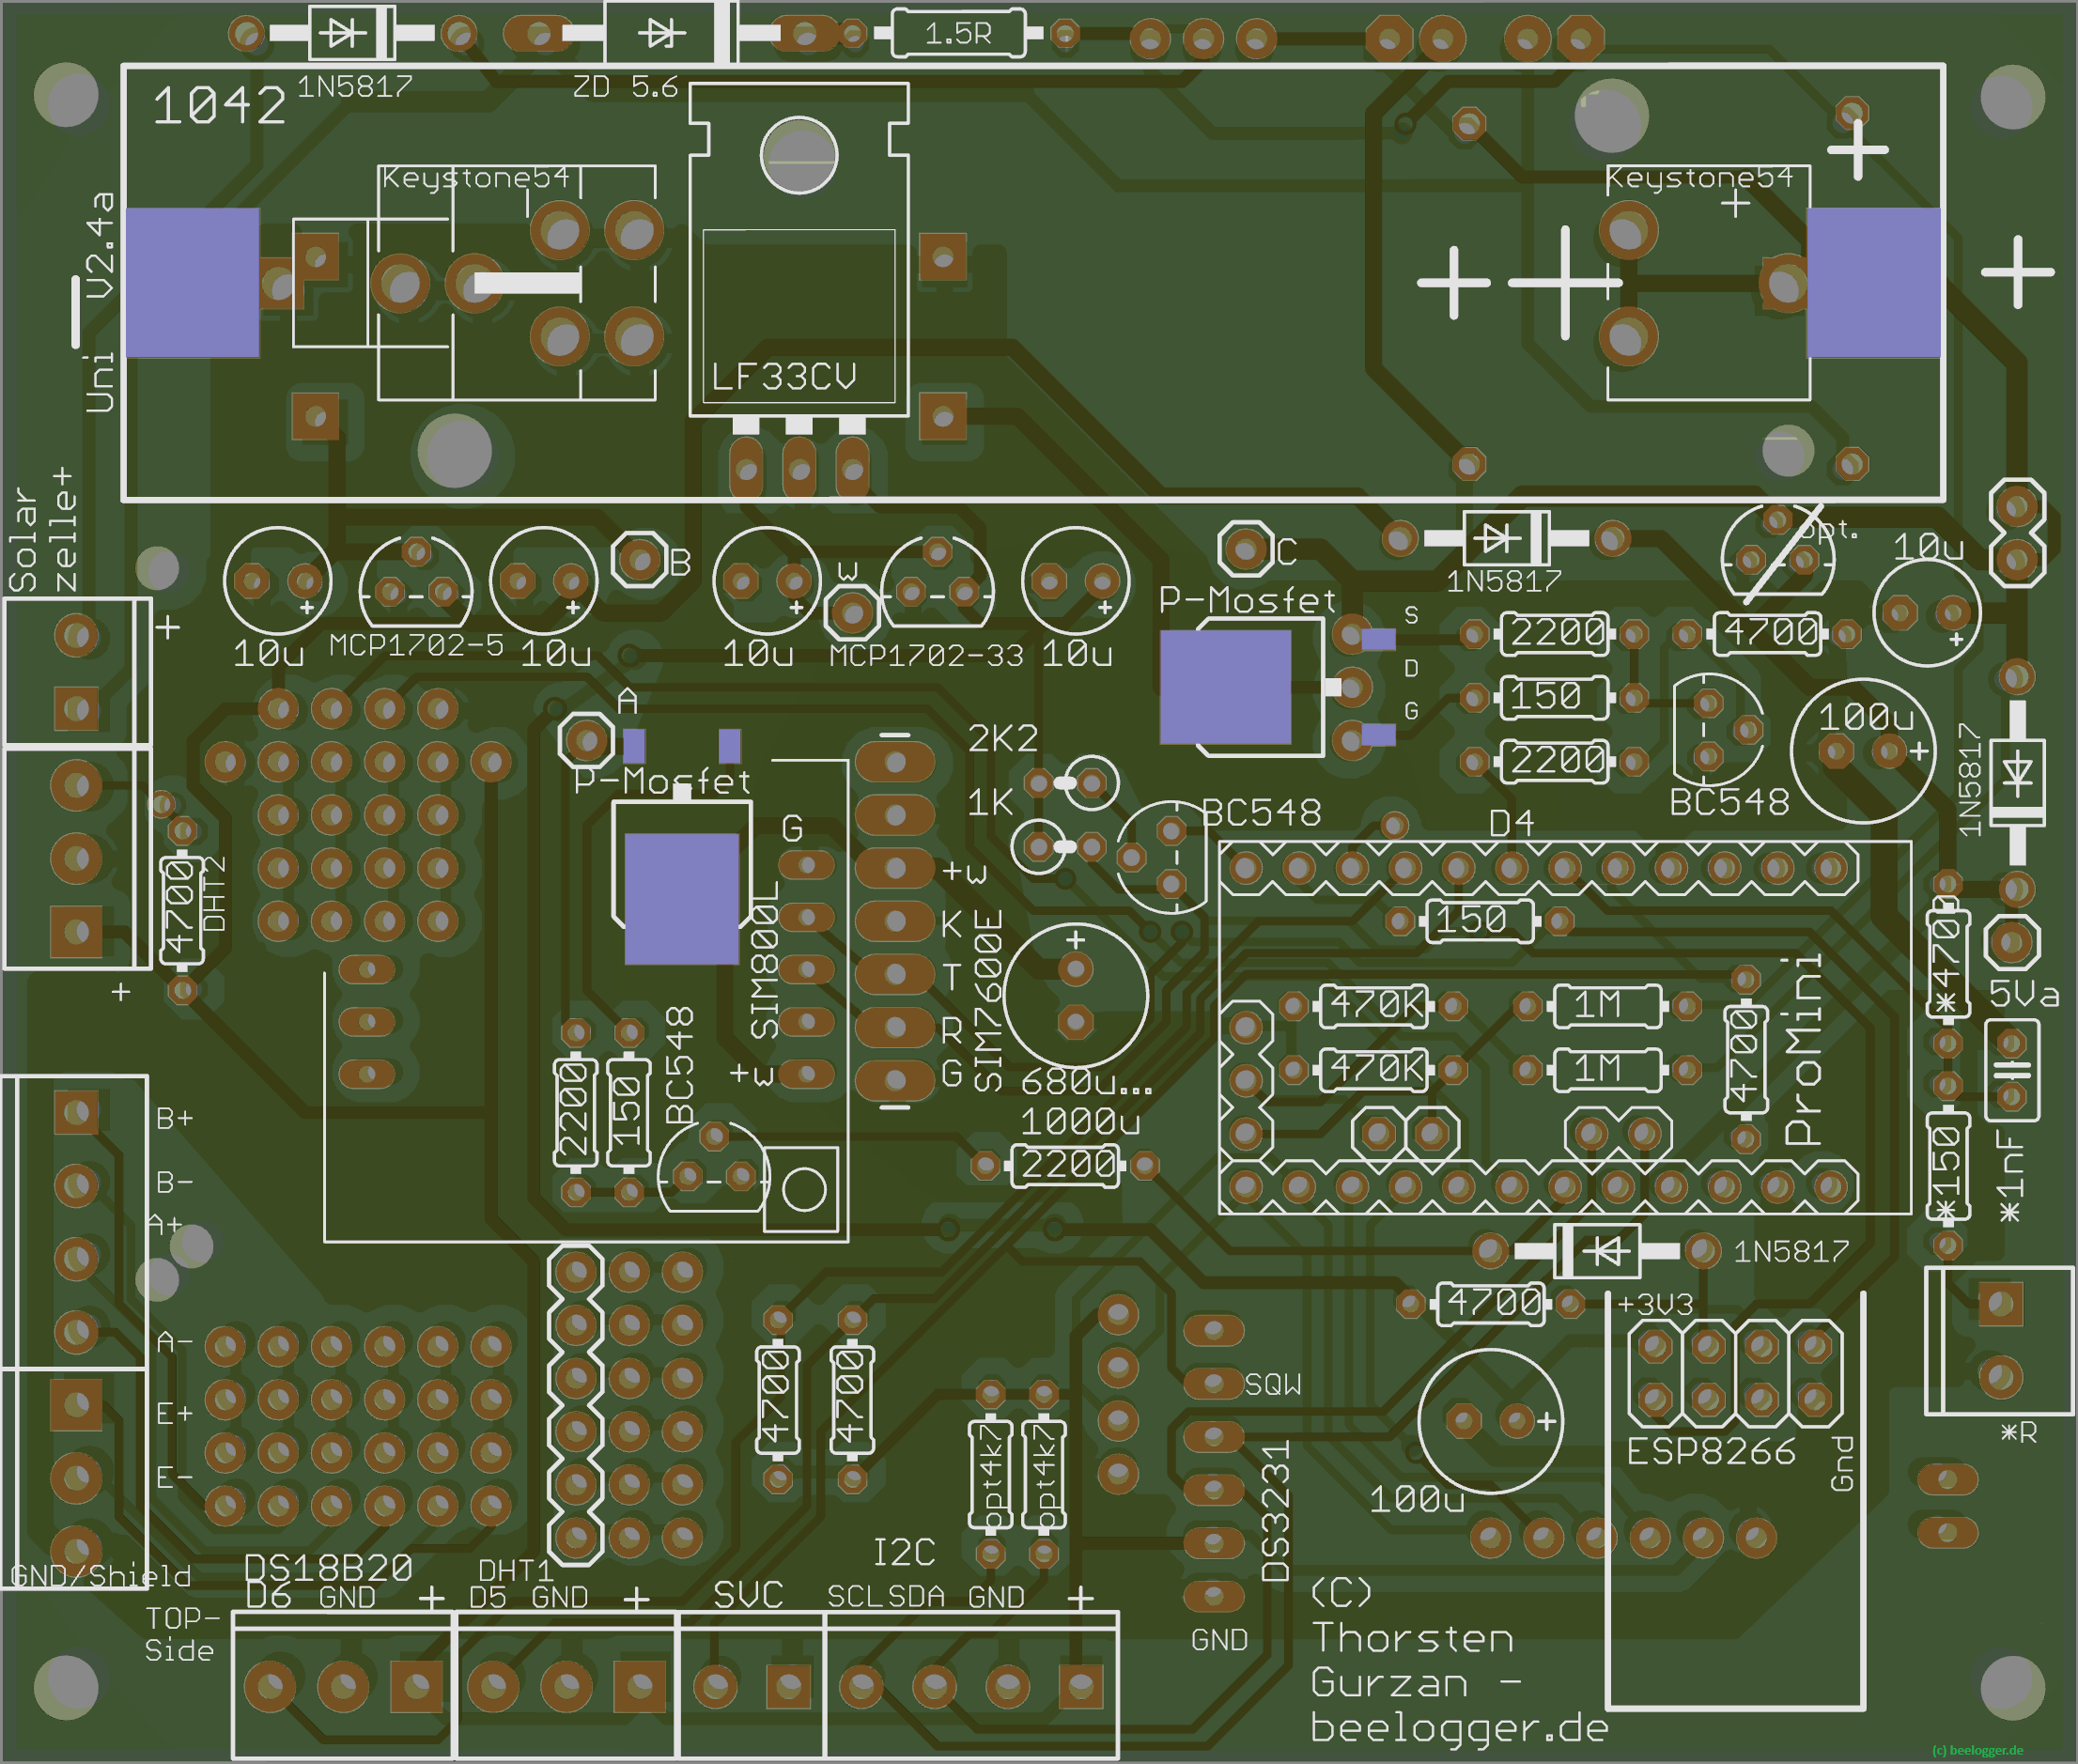The image size is (2078, 1764).
Task: Click the left battery holder blue pad
Action: [192, 283]
